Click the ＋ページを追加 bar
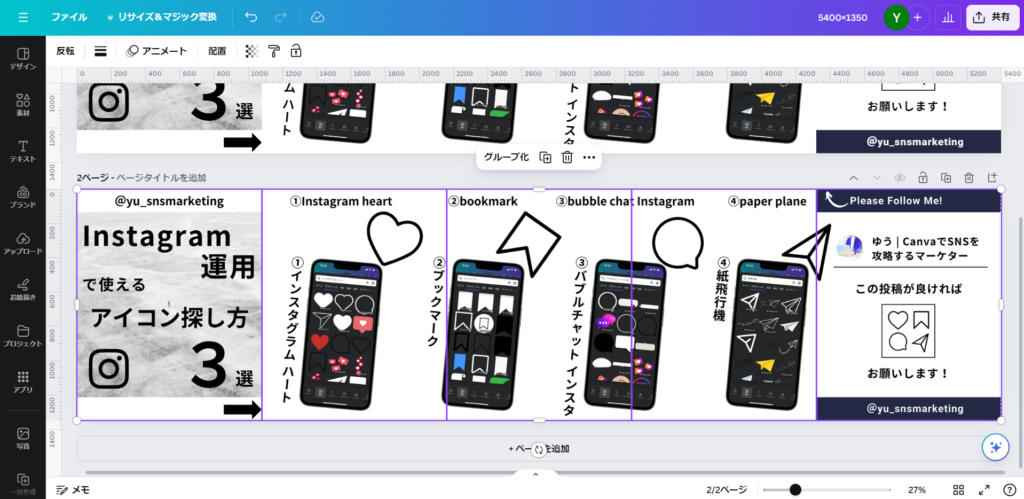Image resolution: width=1024 pixels, height=499 pixels. pyautogui.click(x=539, y=449)
